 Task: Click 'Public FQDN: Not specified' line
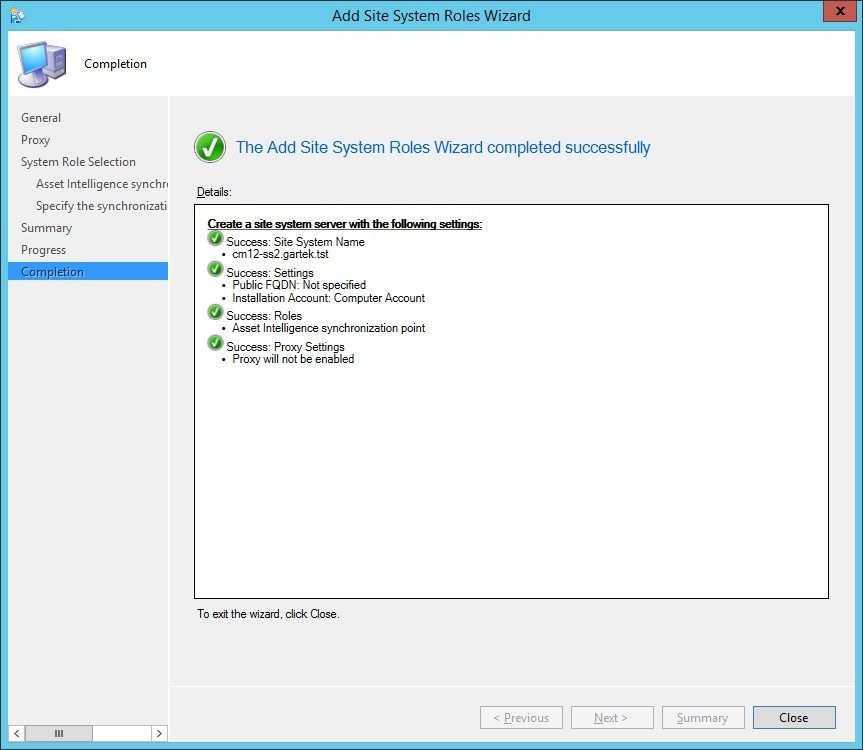pyautogui.click(x=299, y=285)
